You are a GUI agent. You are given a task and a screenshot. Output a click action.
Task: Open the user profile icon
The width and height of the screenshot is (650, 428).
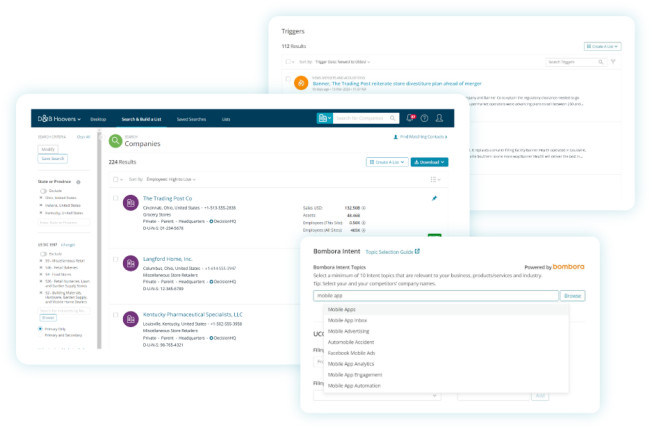439,119
